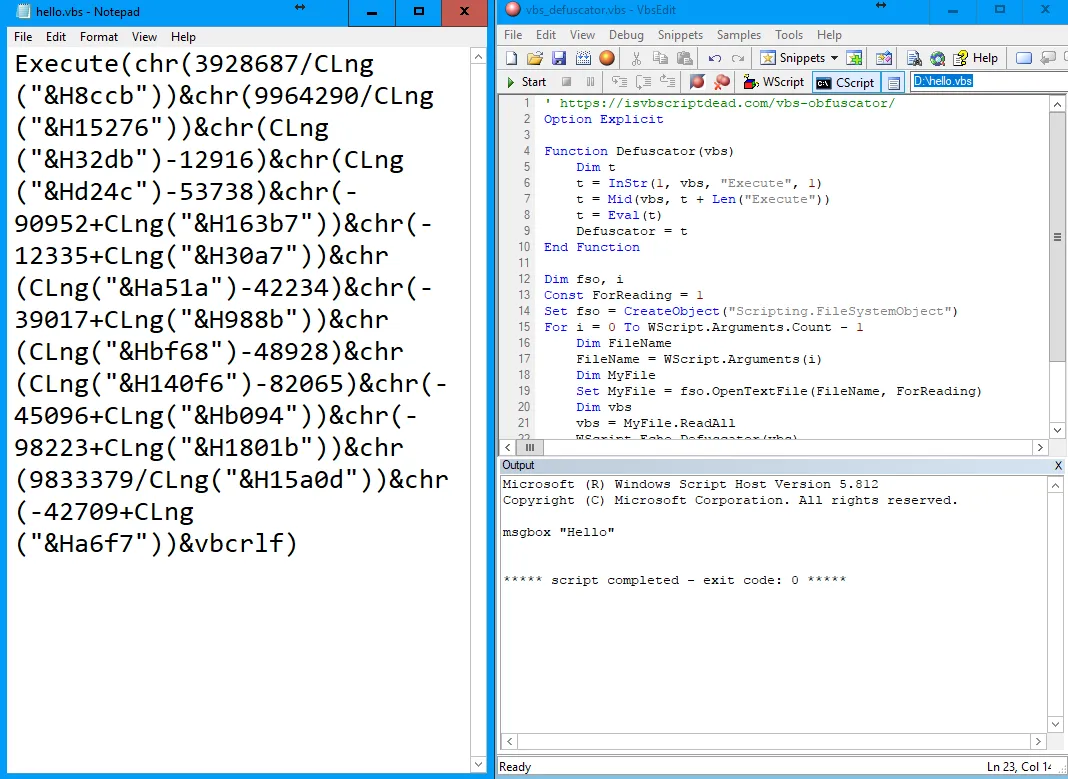The width and height of the screenshot is (1068, 779).
Task: Open the Format menu in Notepad
Action: pos(99,37)
